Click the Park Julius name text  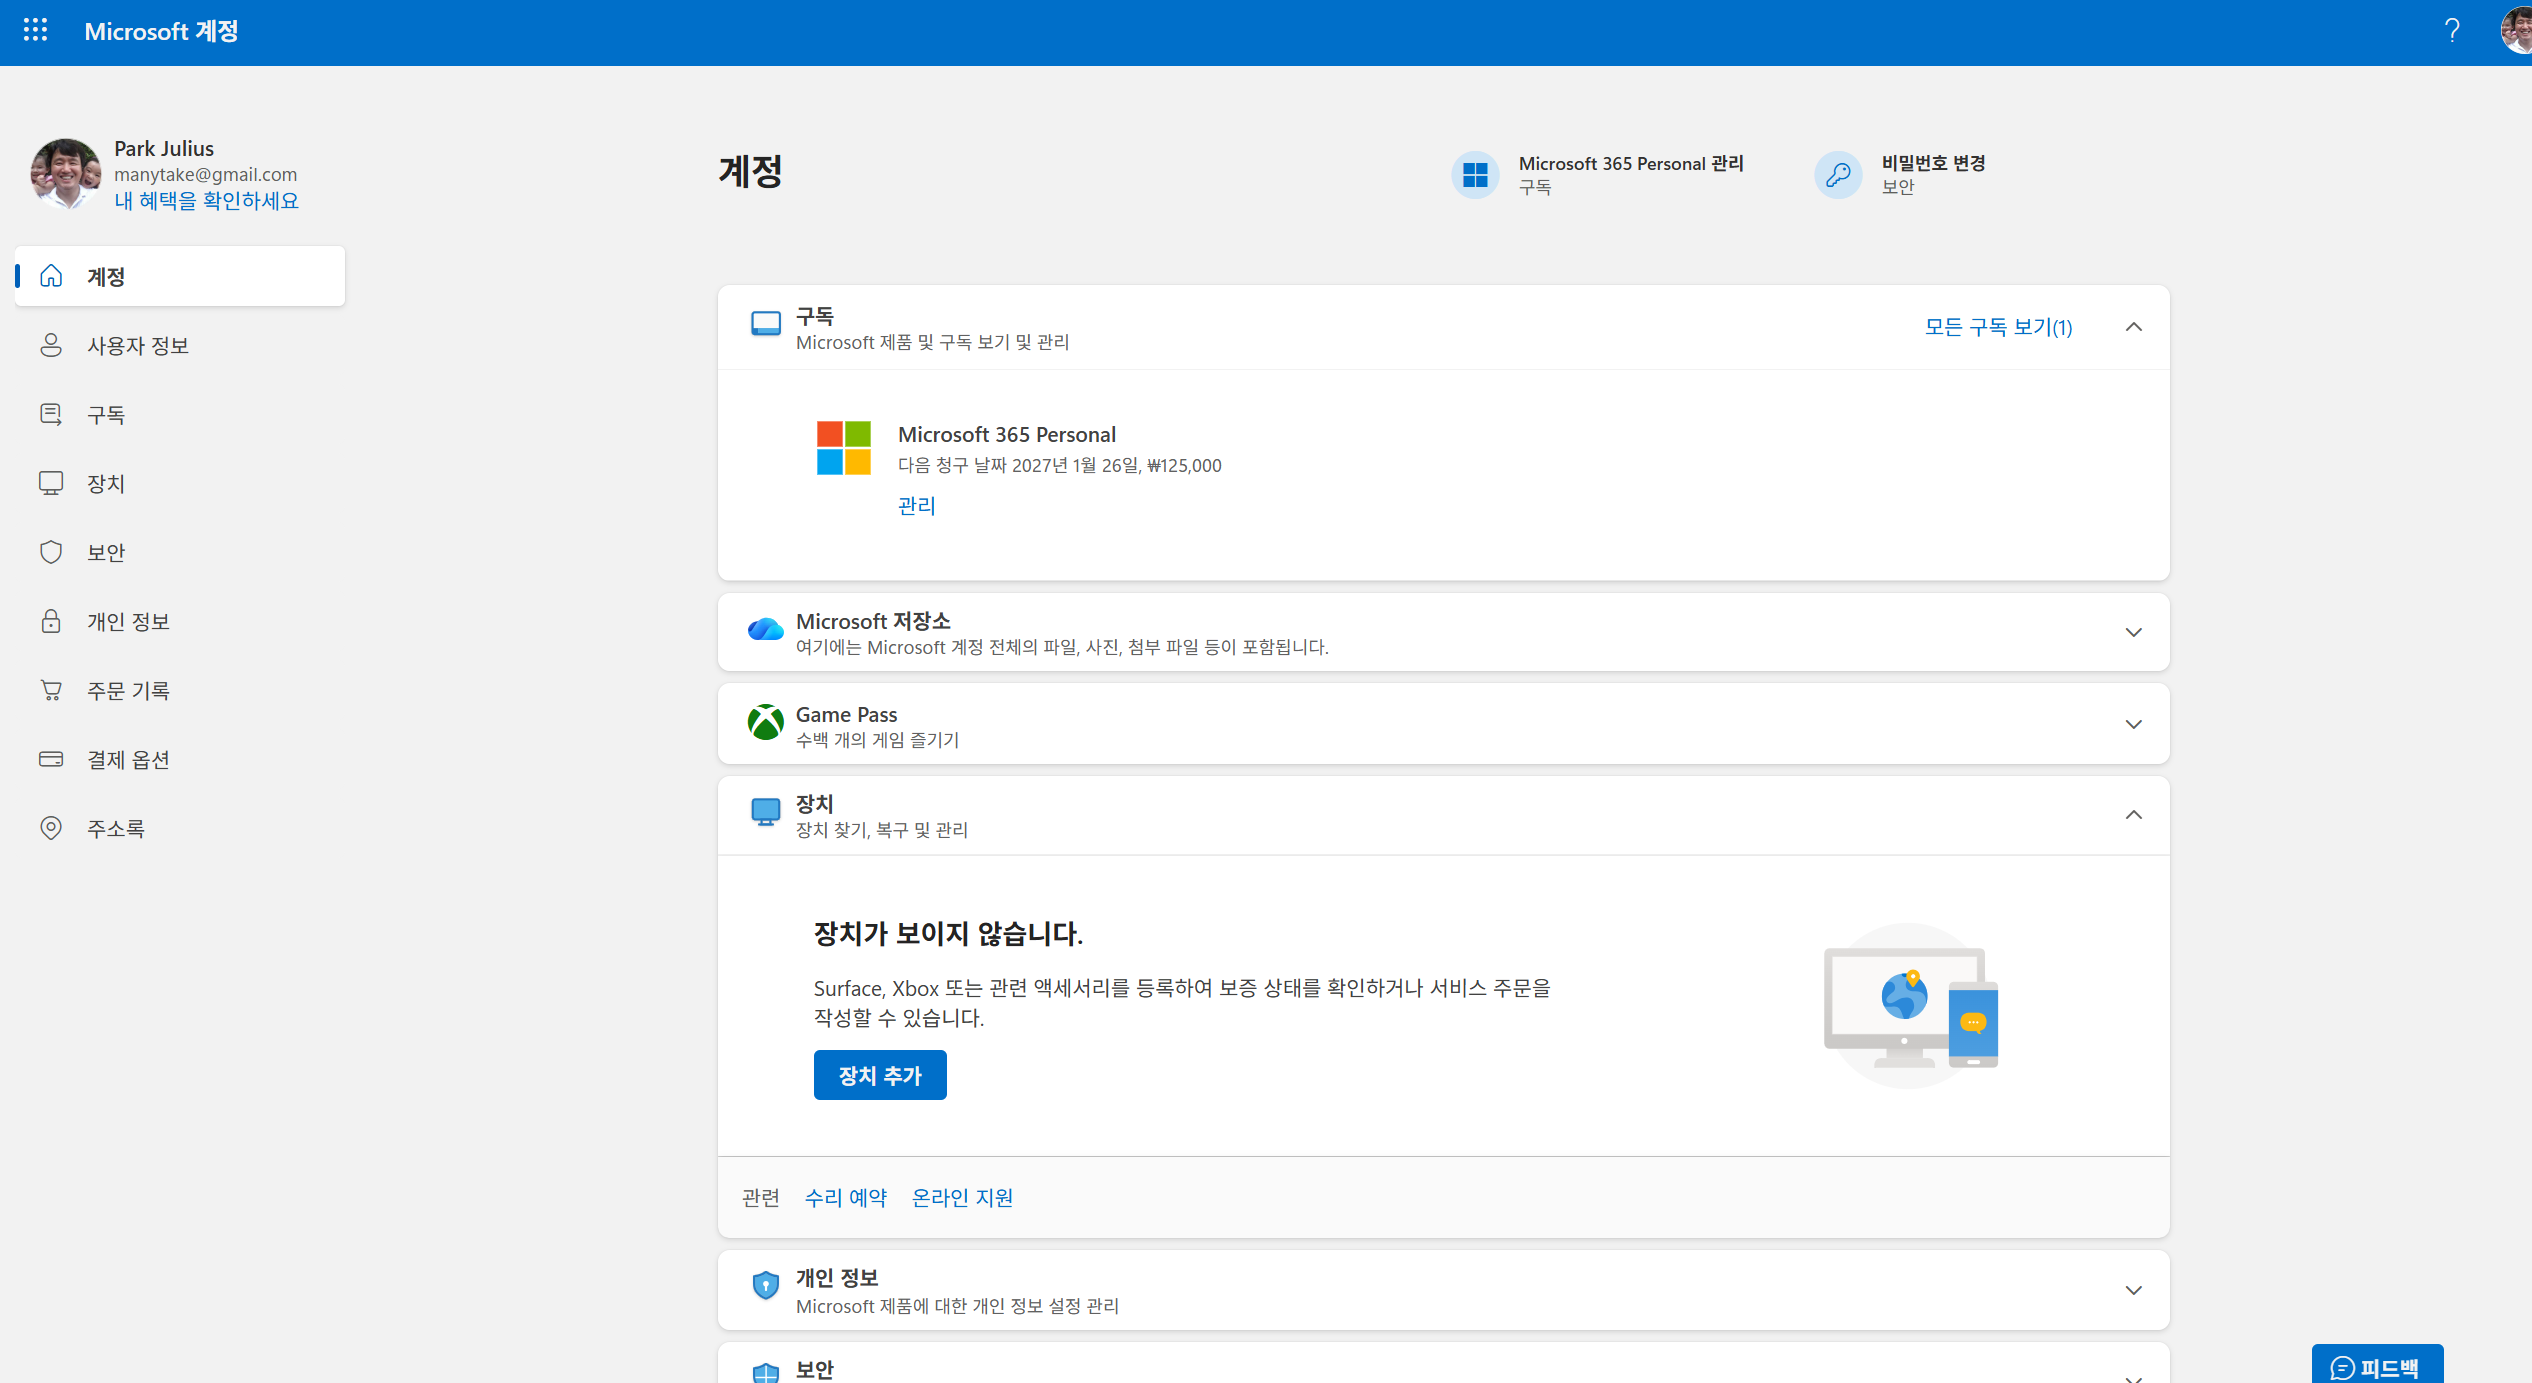point(164,148)
